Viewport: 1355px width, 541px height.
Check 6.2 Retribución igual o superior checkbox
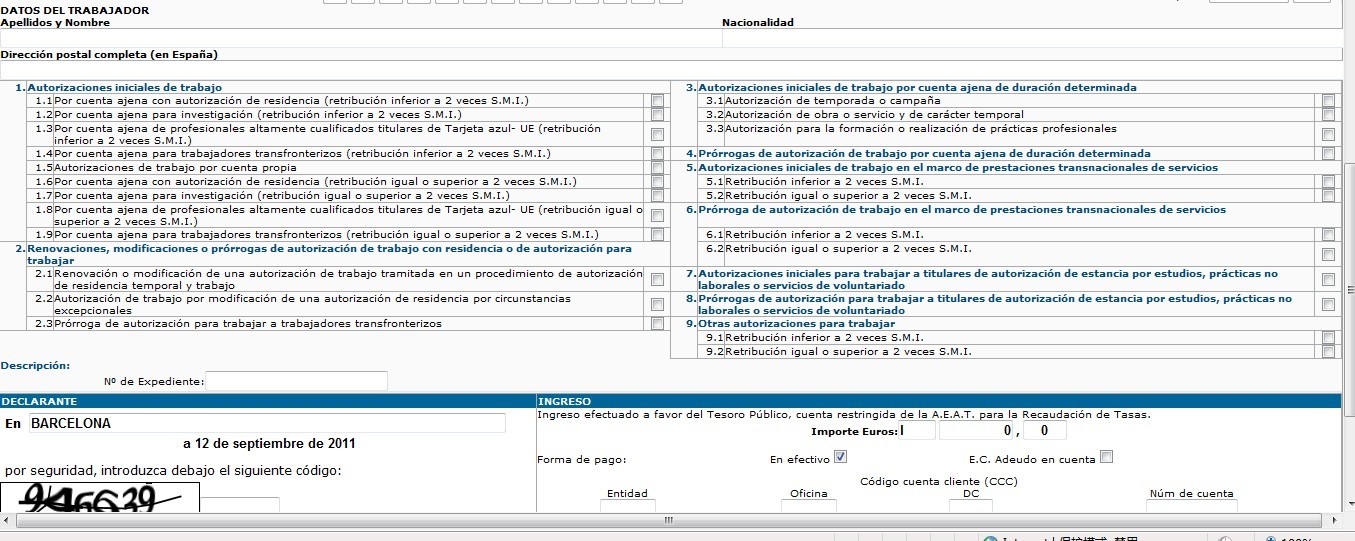(x=1328, y=254)
